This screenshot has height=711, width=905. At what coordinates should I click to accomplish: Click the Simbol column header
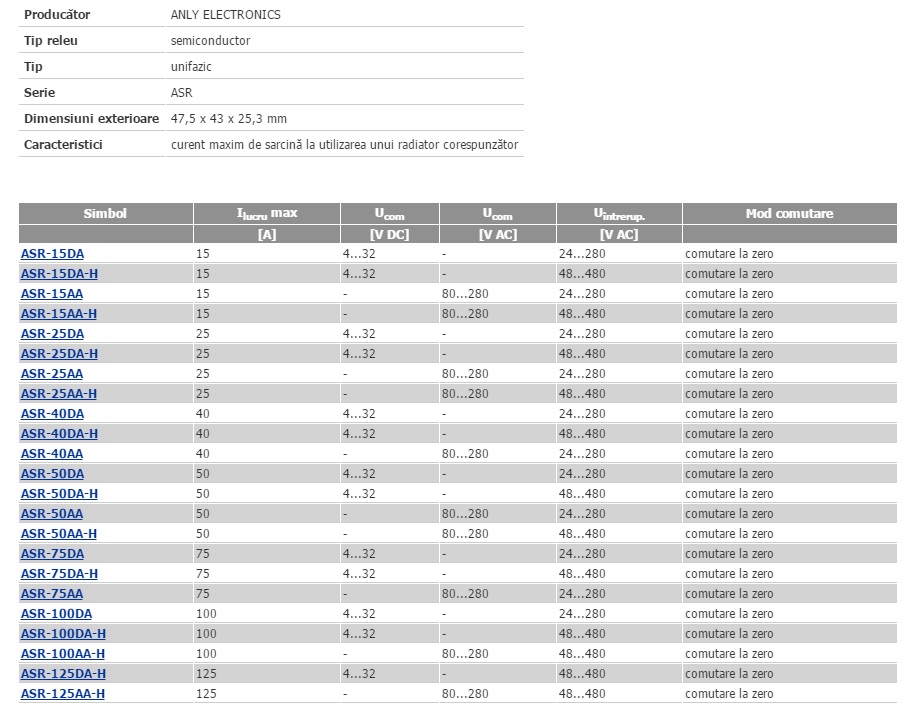coord(105,214)
